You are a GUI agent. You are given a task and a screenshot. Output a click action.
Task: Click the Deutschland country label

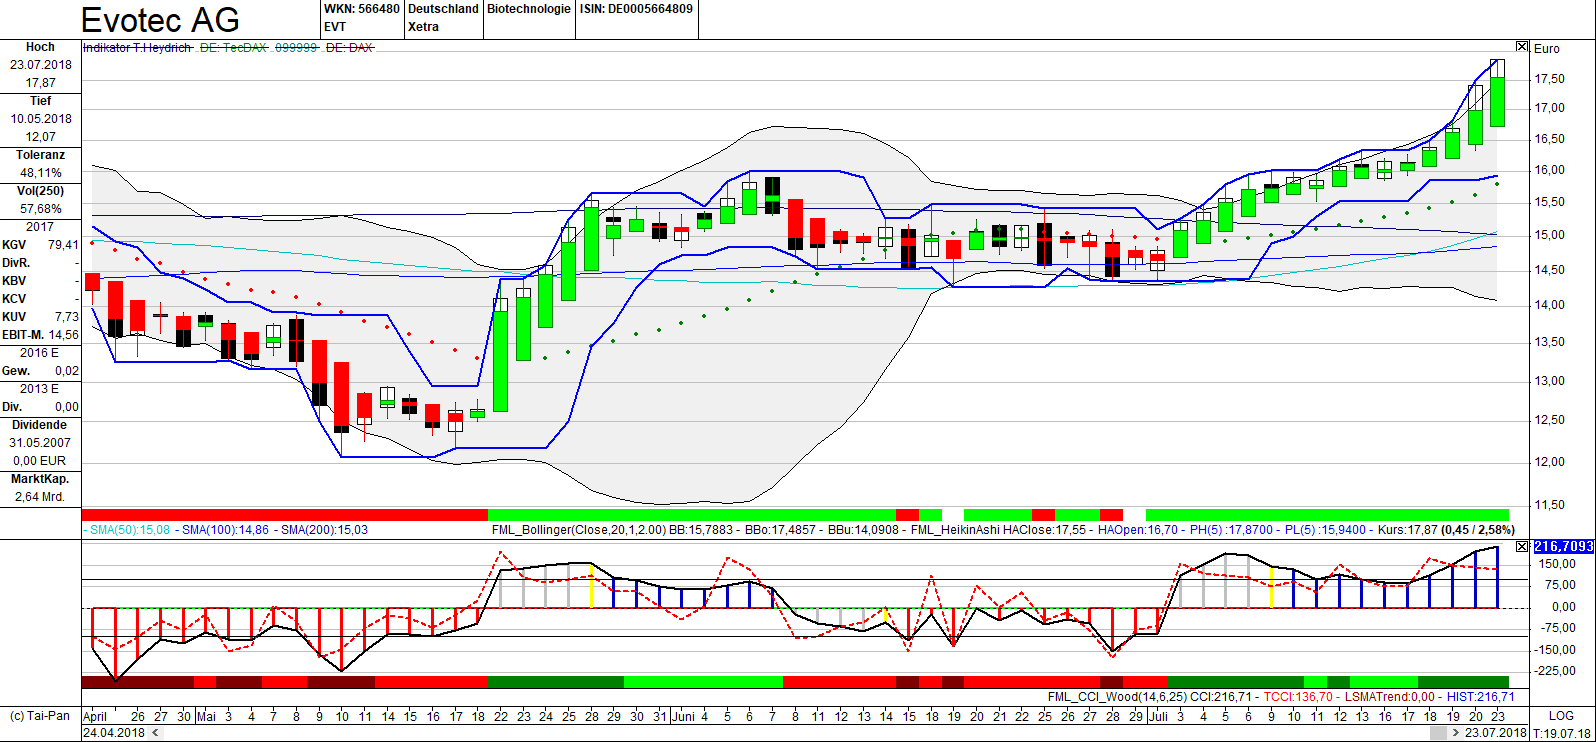tap(443, 9)
